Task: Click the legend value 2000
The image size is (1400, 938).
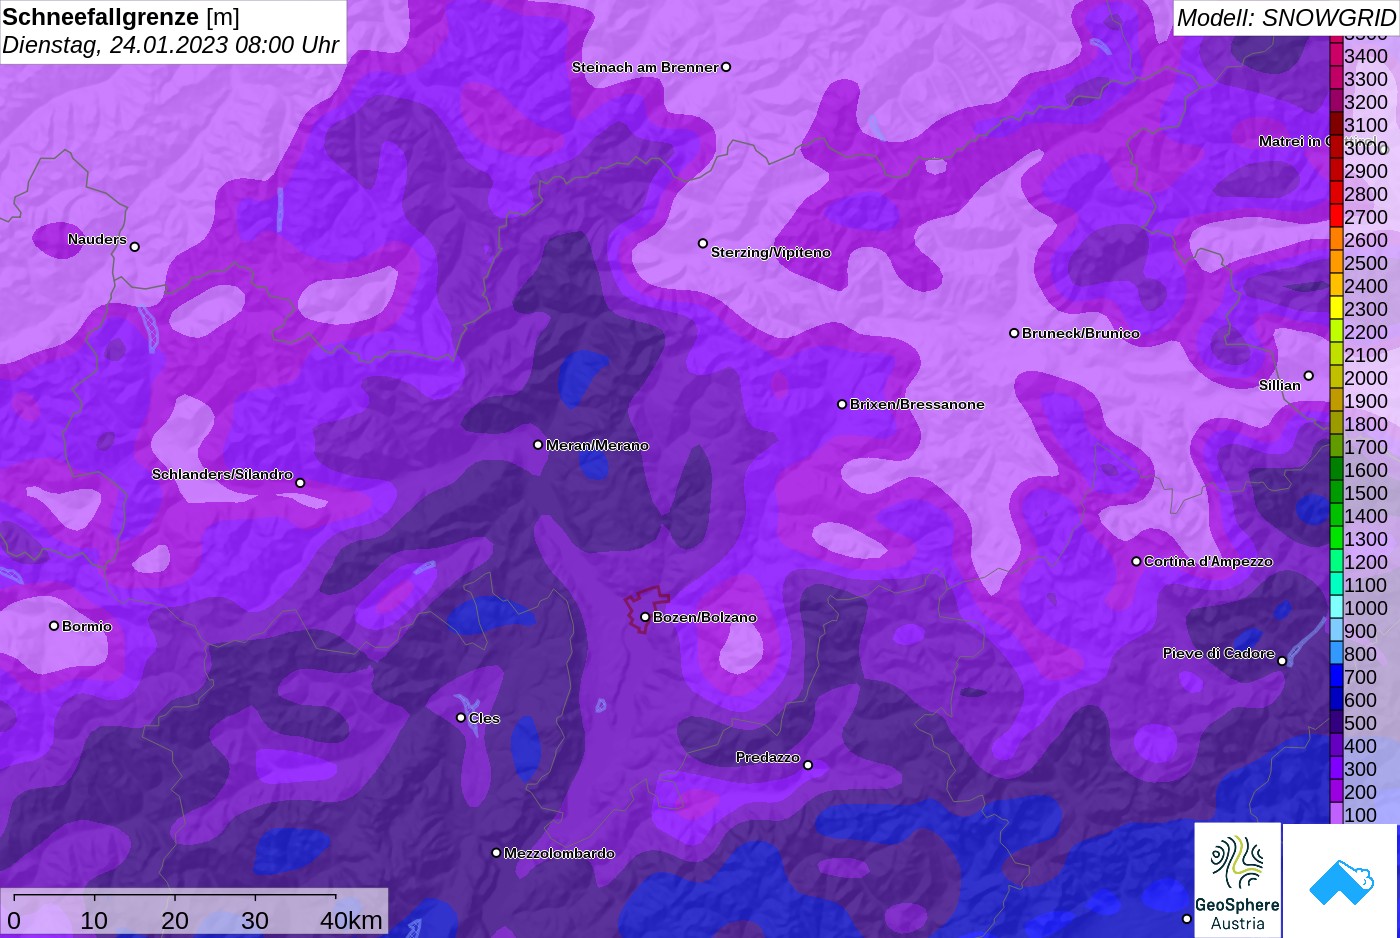Action: pyautogui.click(x=1366, y=378)
